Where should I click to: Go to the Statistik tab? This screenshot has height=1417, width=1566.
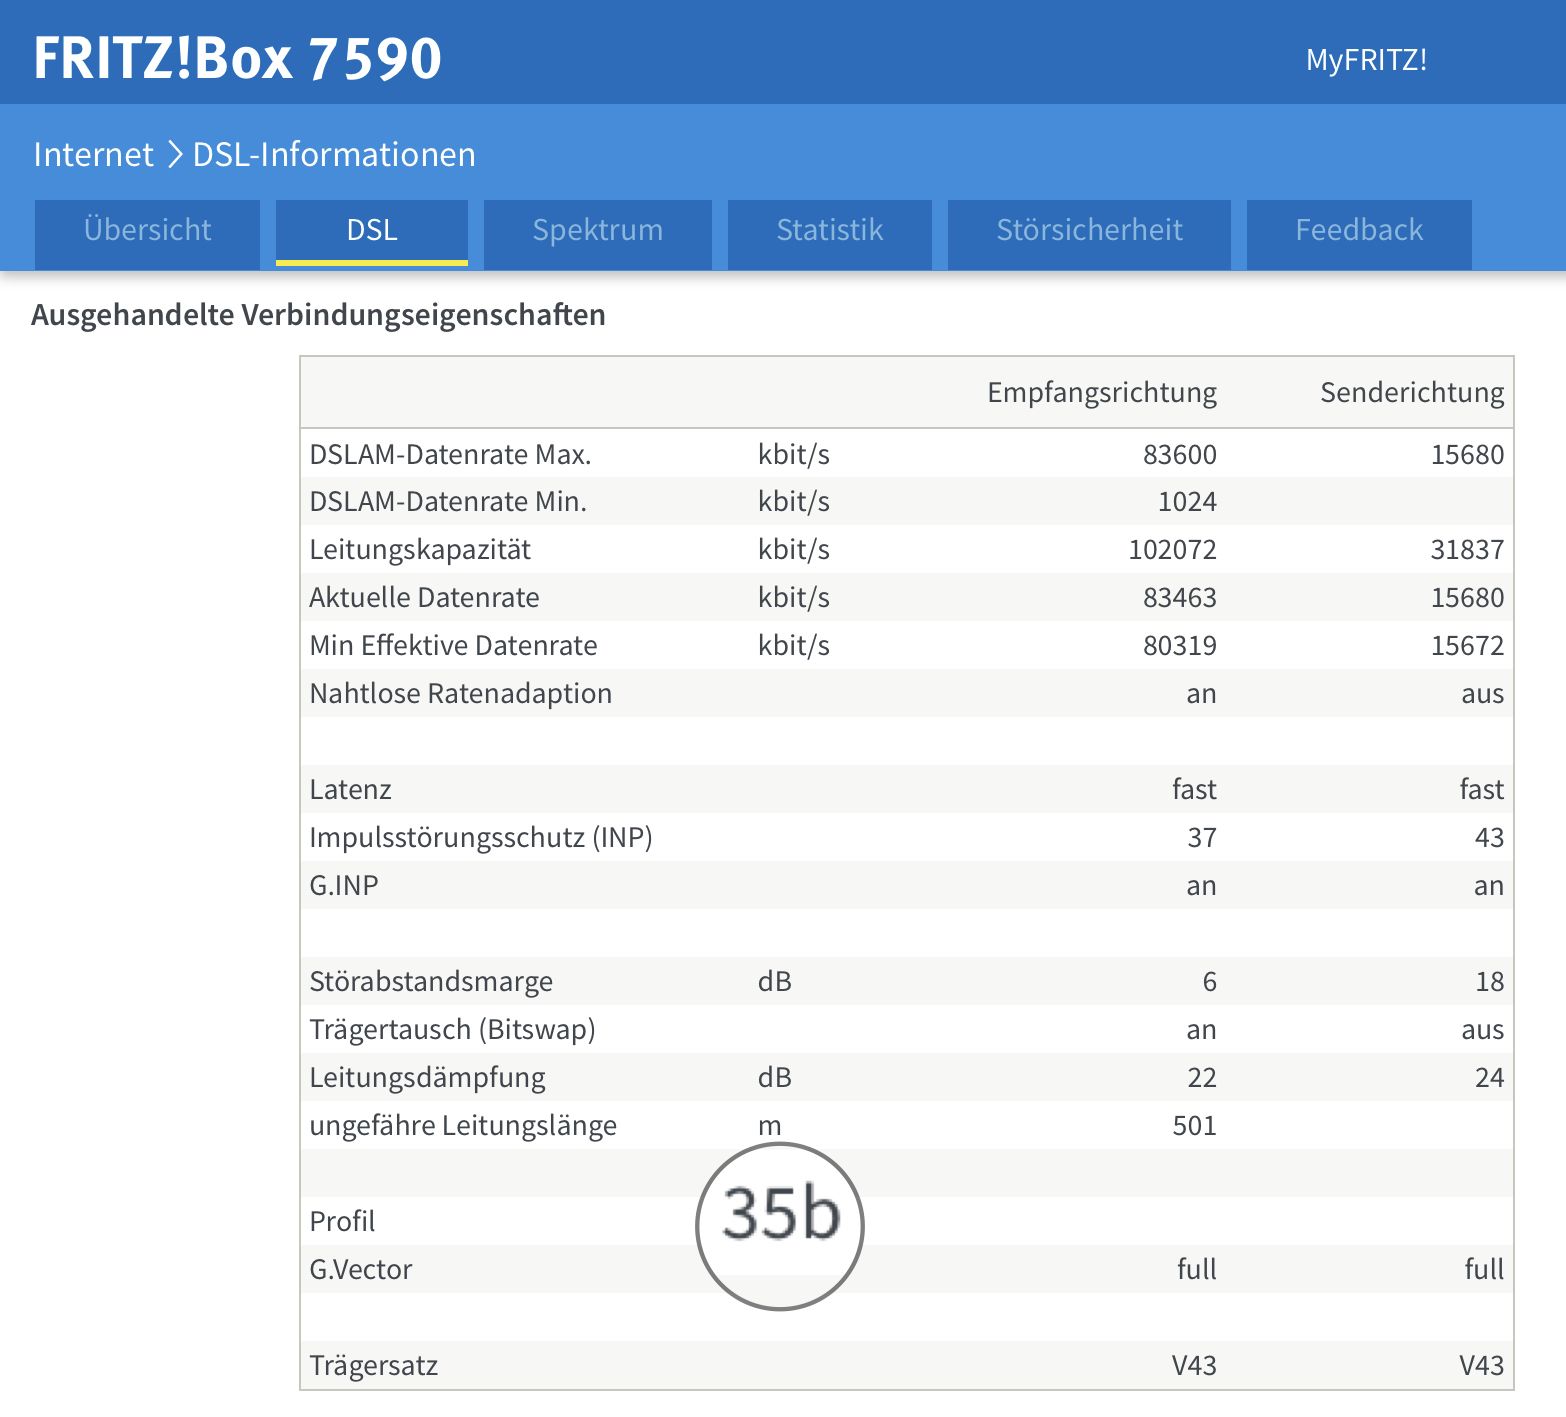[x=829, y=231]
